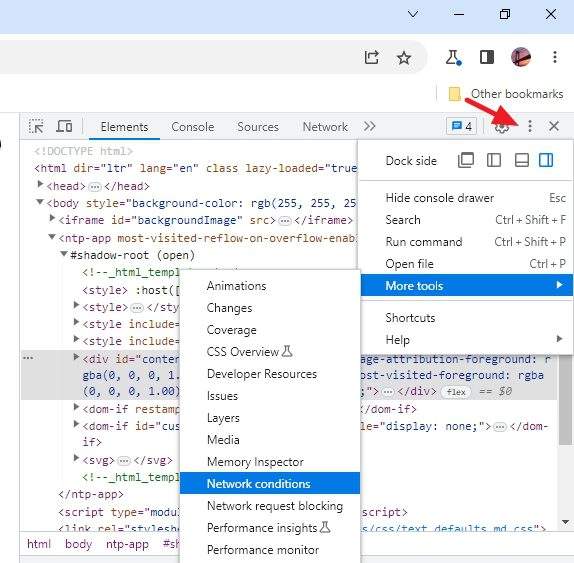
Task: Open Chrome Labs flask icon
Action: pos(453,57)
